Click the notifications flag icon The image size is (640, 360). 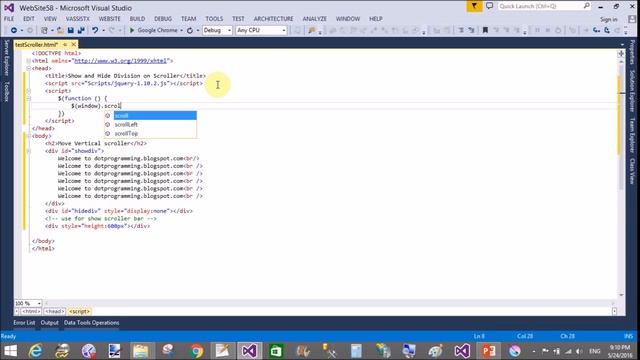(474, 6)
